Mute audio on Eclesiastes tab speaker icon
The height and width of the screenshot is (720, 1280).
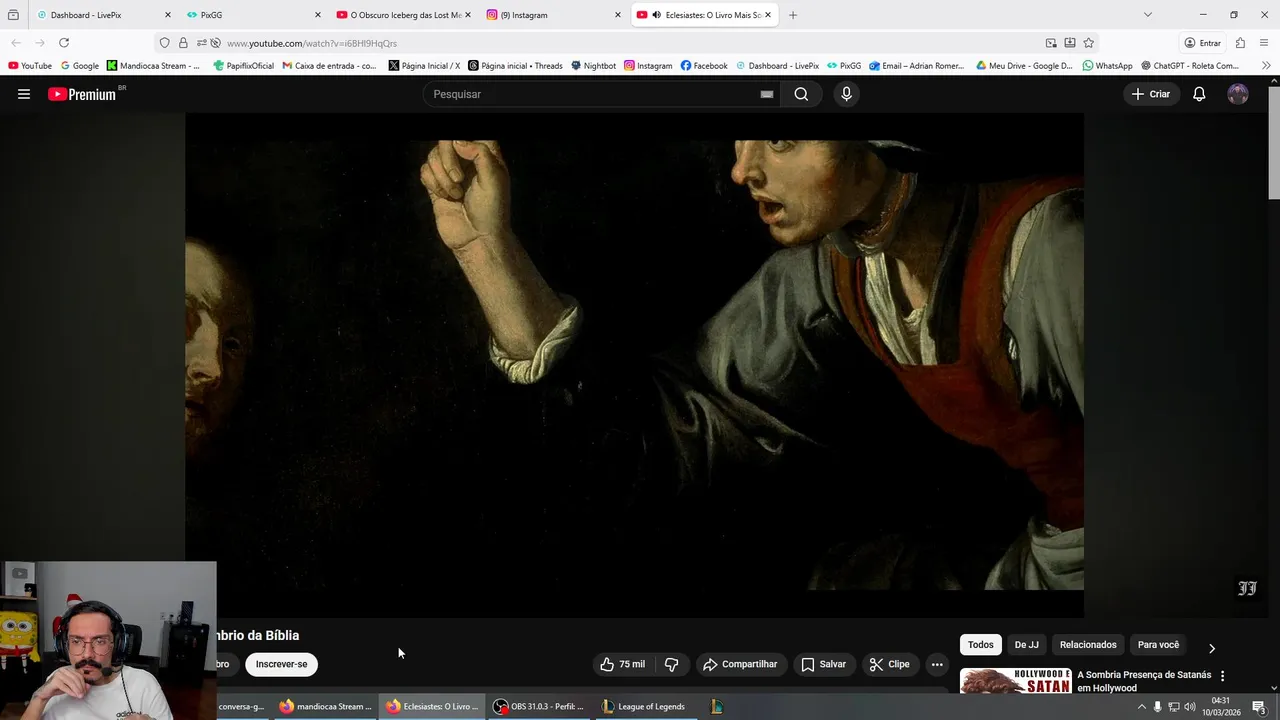pyautogui.click(x=656, y=15)
